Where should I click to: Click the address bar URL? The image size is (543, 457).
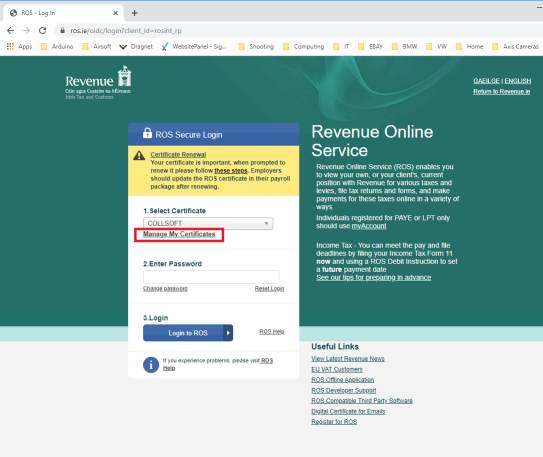(126, 30)
